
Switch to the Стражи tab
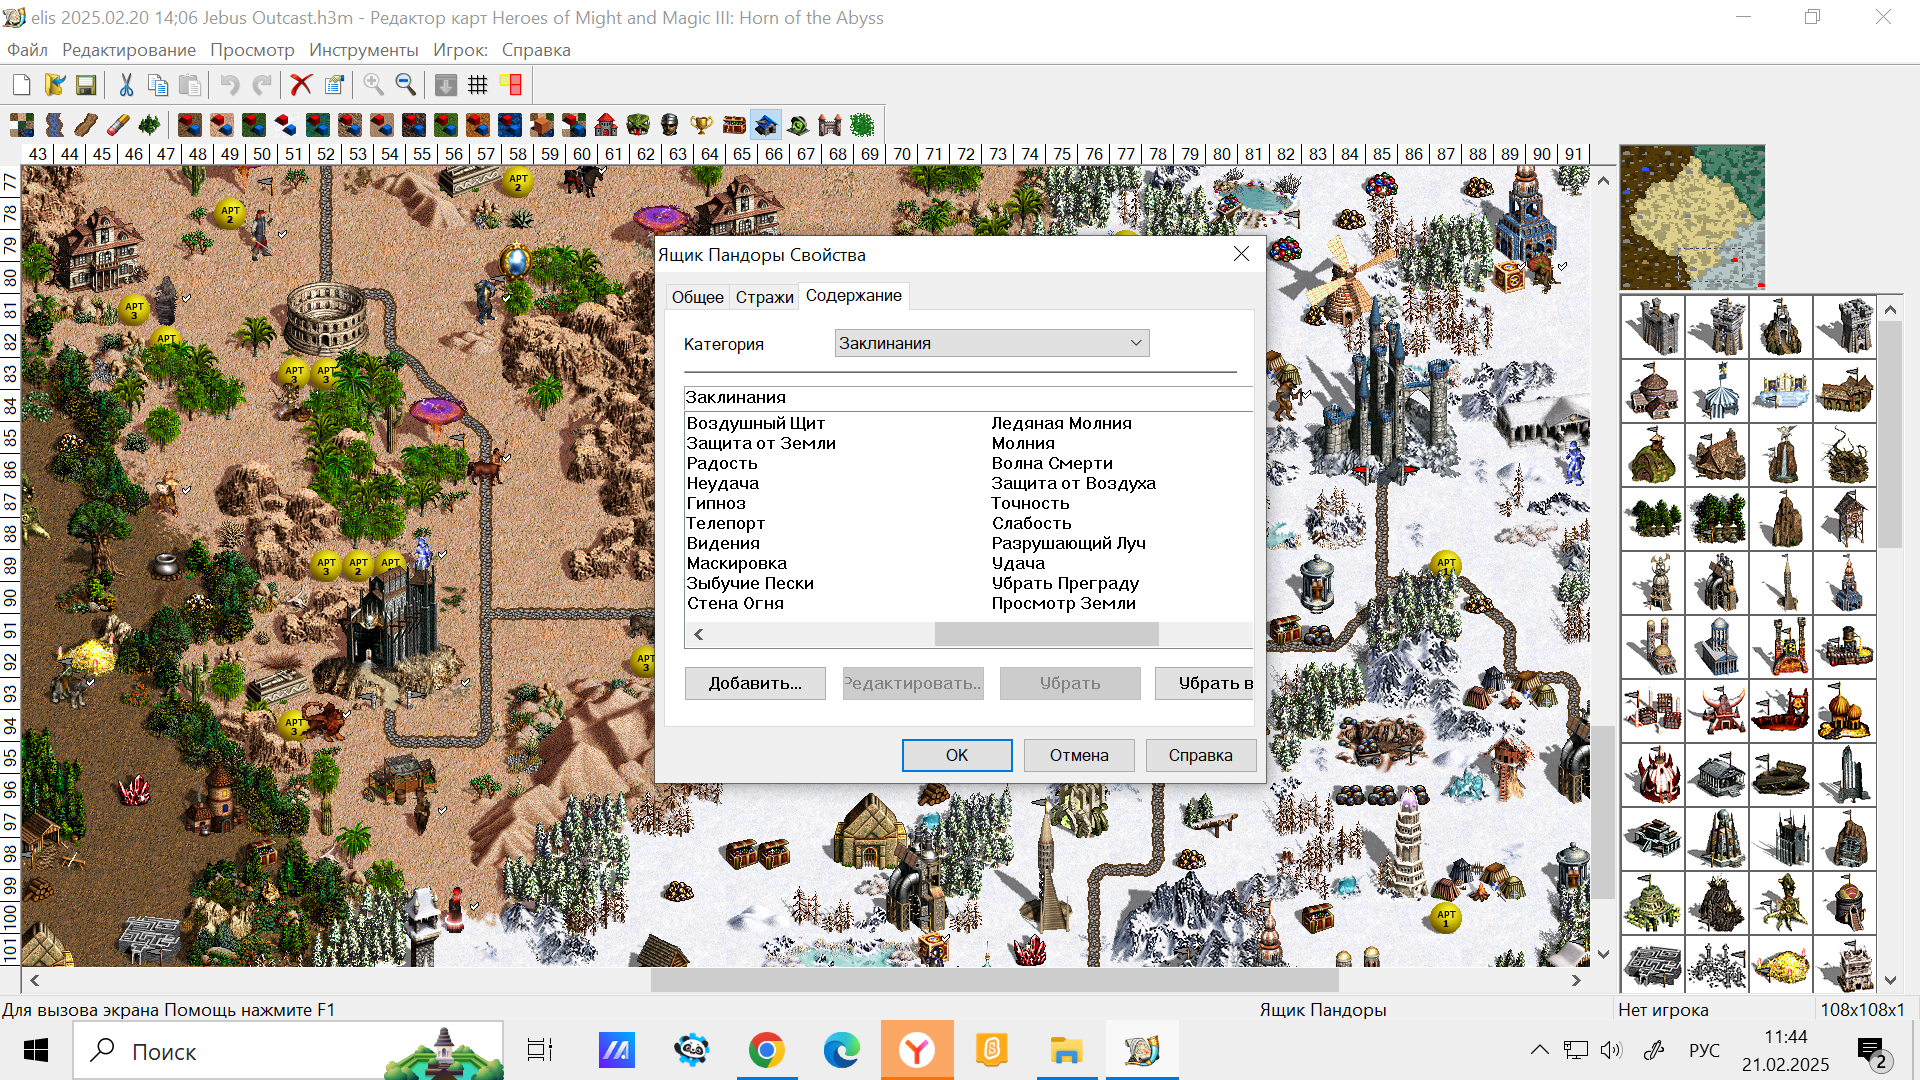click(764, 297)
